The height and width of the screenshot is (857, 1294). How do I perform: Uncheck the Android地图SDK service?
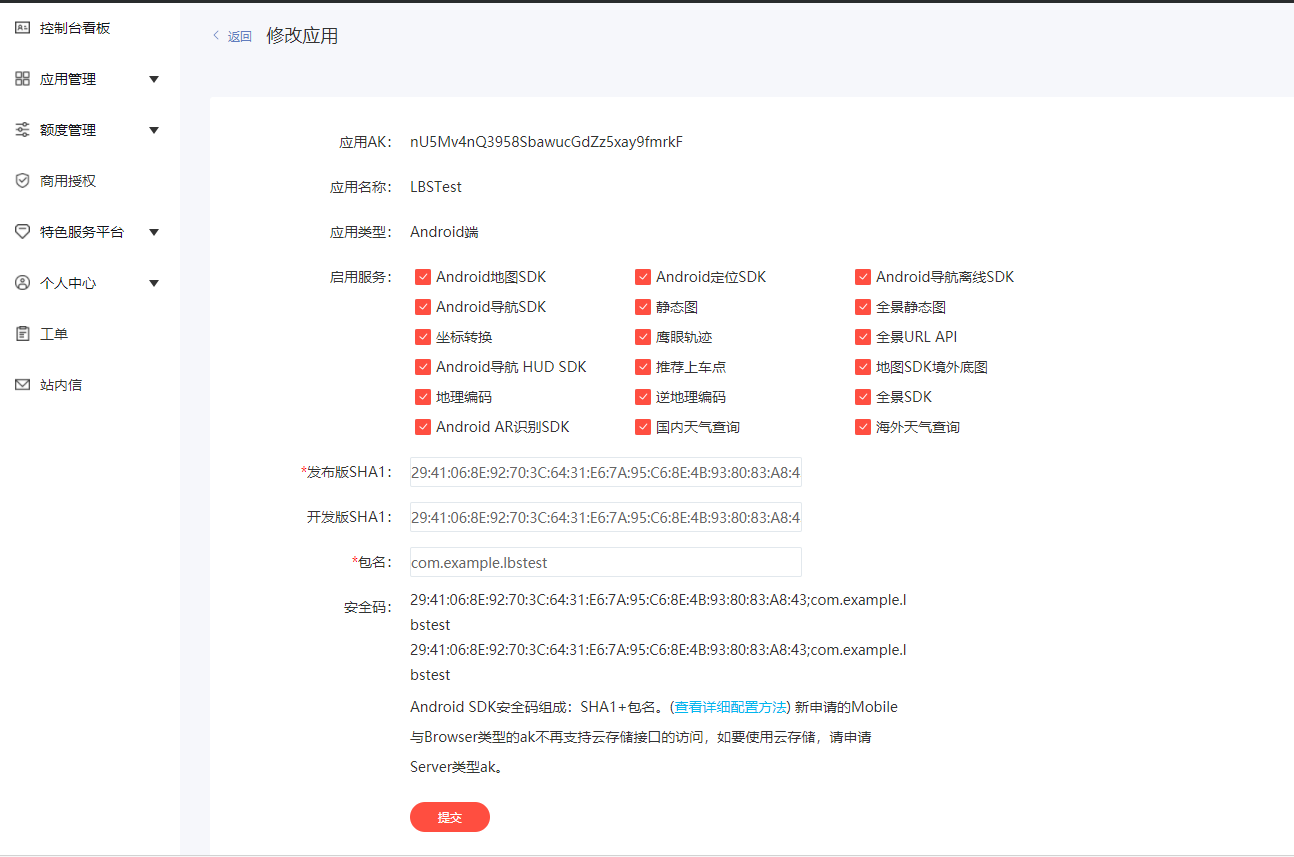[x=423, y=276]
